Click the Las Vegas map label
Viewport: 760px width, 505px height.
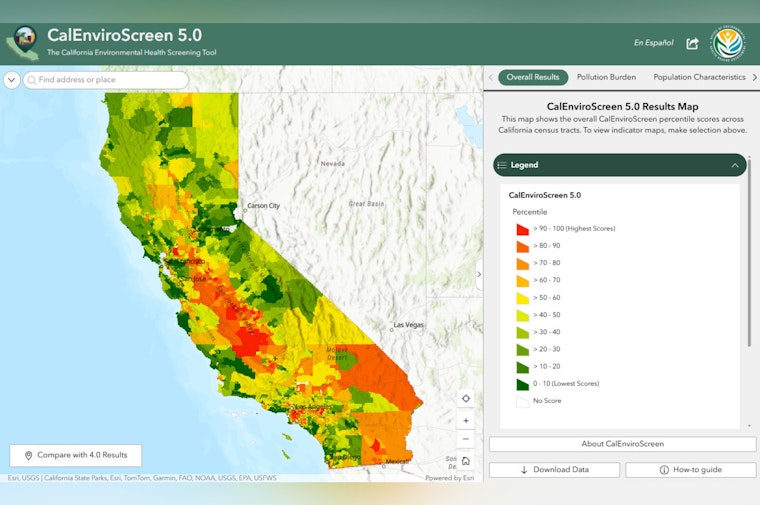409,325
